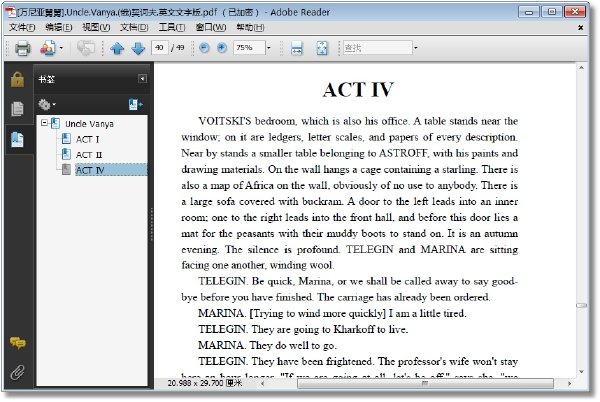Select the ACT IV bookmark
The image size is (600, 402).
(x=90, y=170)
